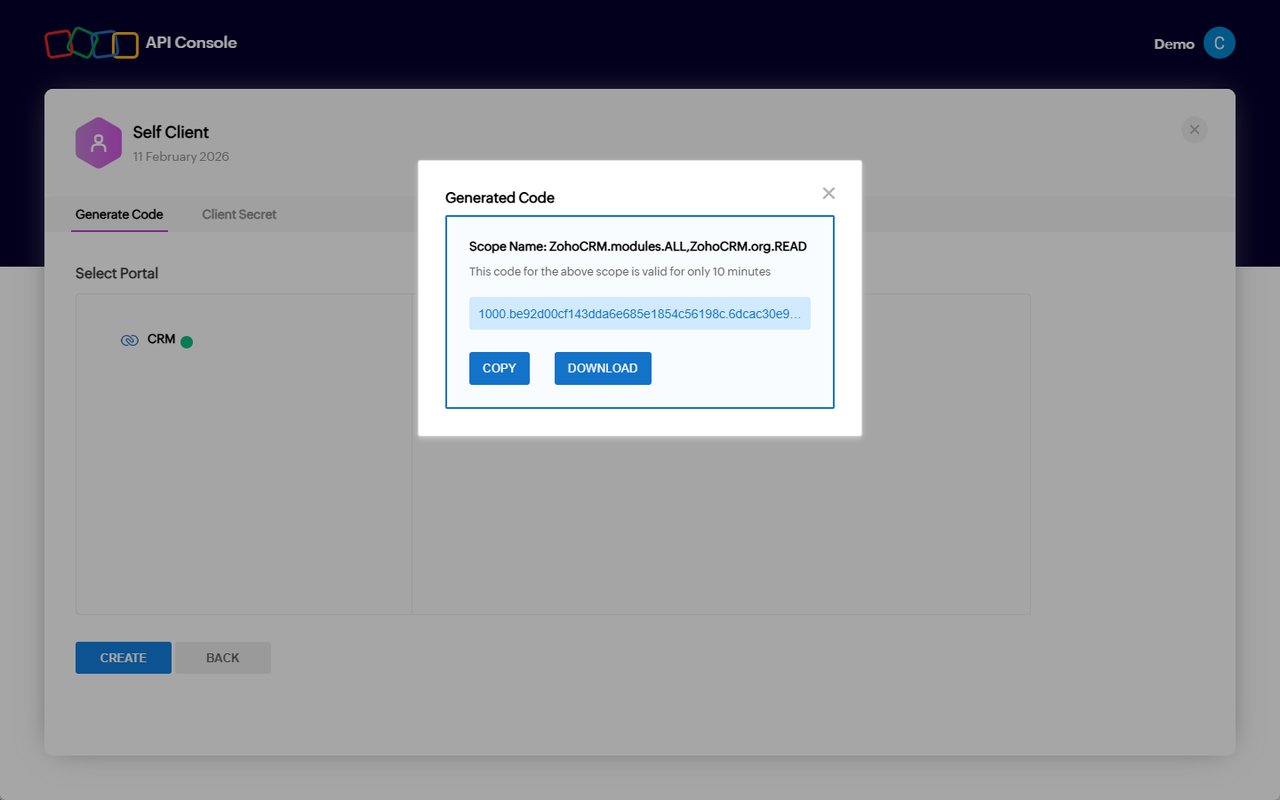Image resolution: width=1280 pixels, height=800 pixels.
Task: Go back with the BACK button
Action: (222, 658)
